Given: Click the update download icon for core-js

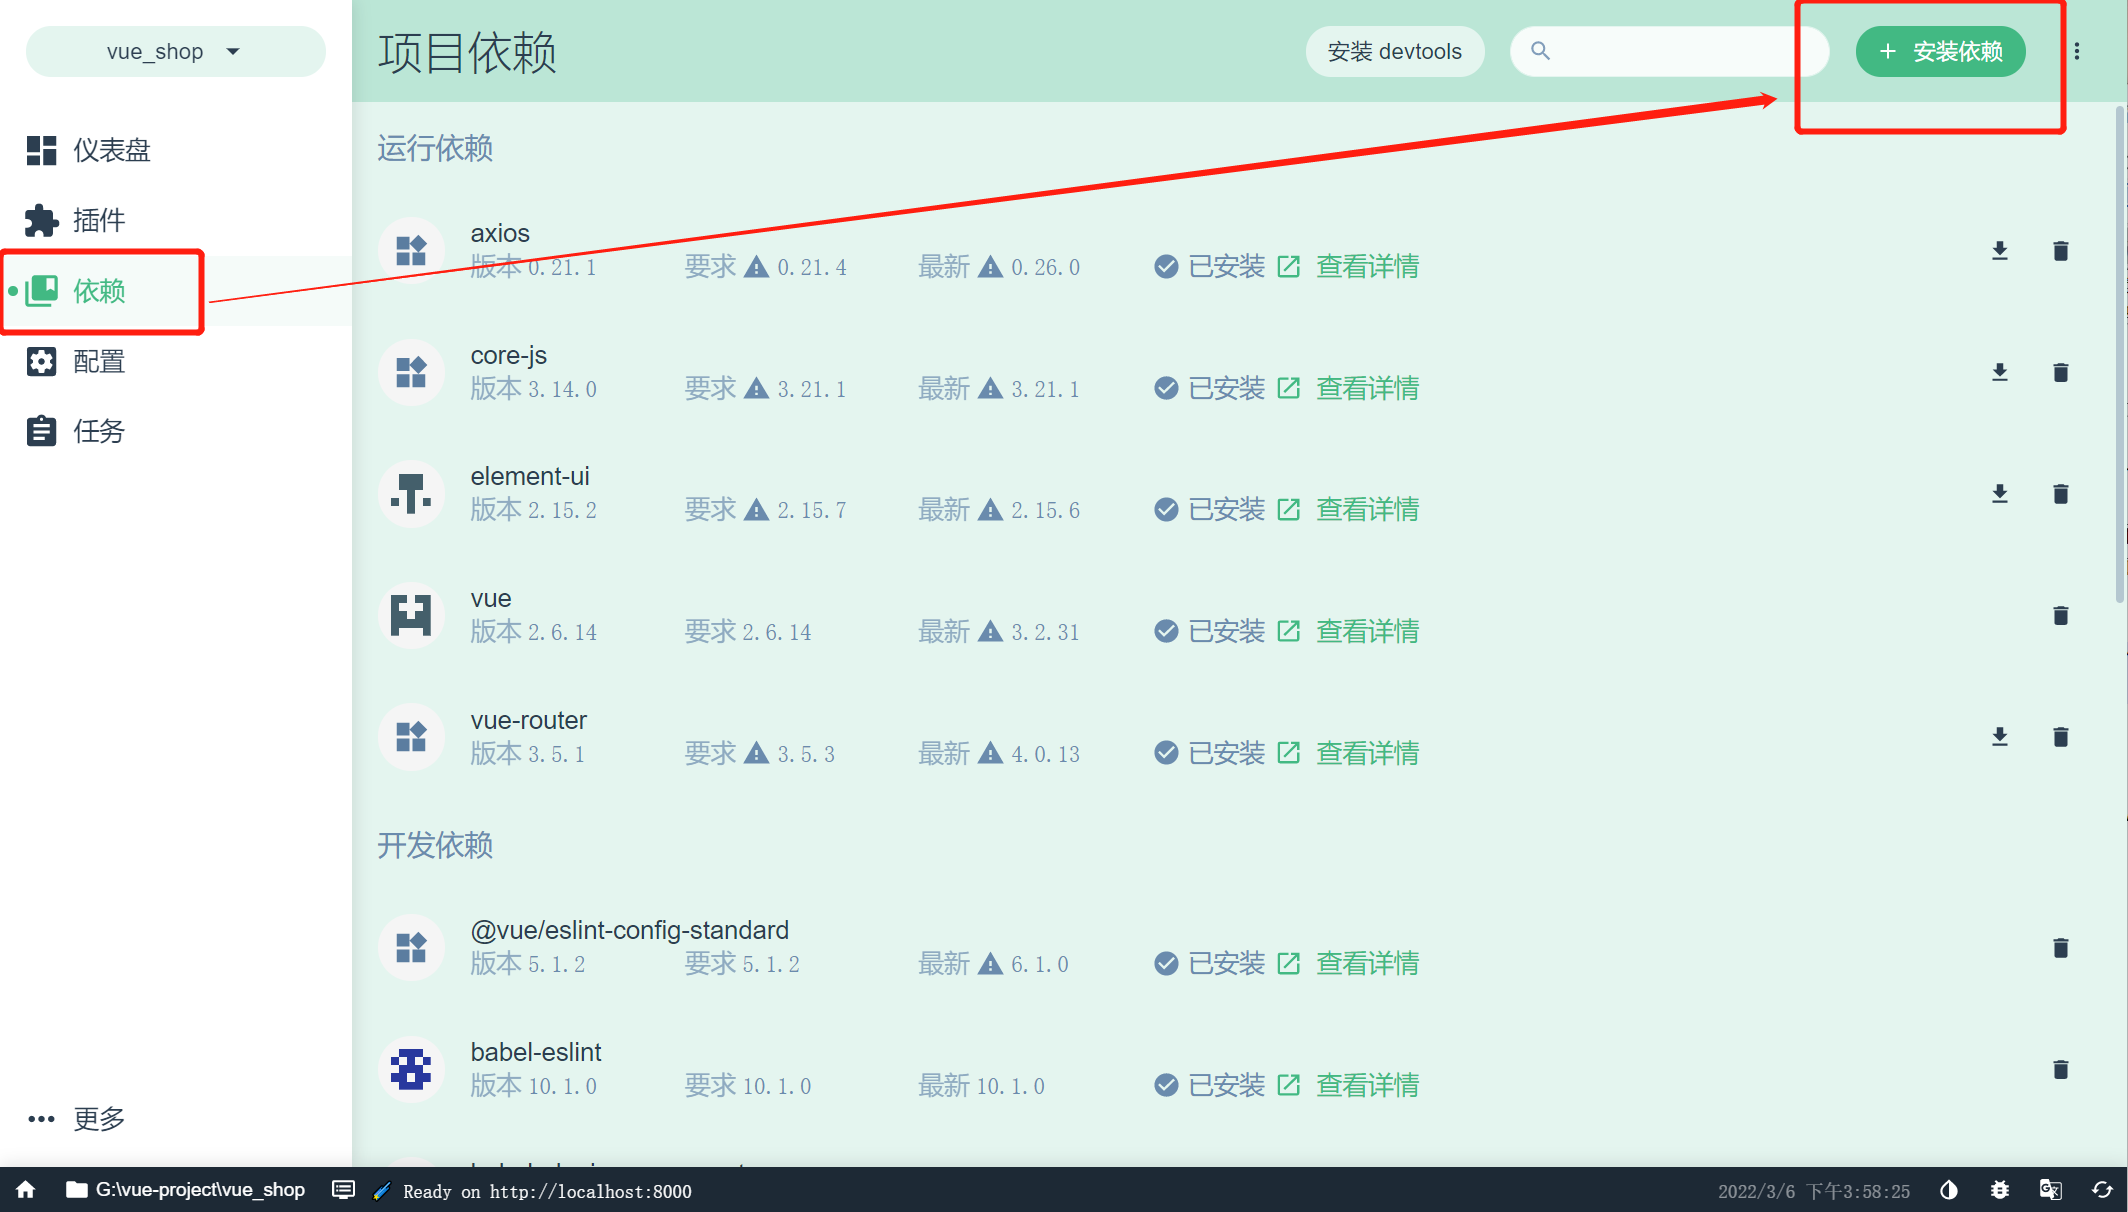Looking at the screenshot, I should (1999, 372).
